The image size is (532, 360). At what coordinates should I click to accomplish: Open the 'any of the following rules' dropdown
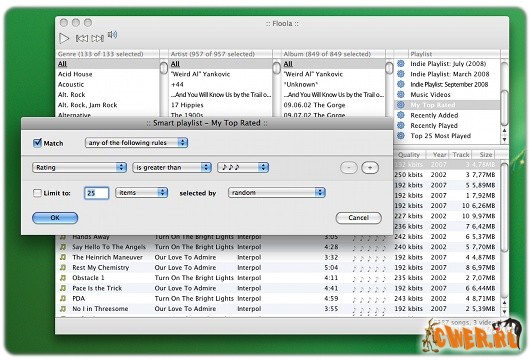136,143
